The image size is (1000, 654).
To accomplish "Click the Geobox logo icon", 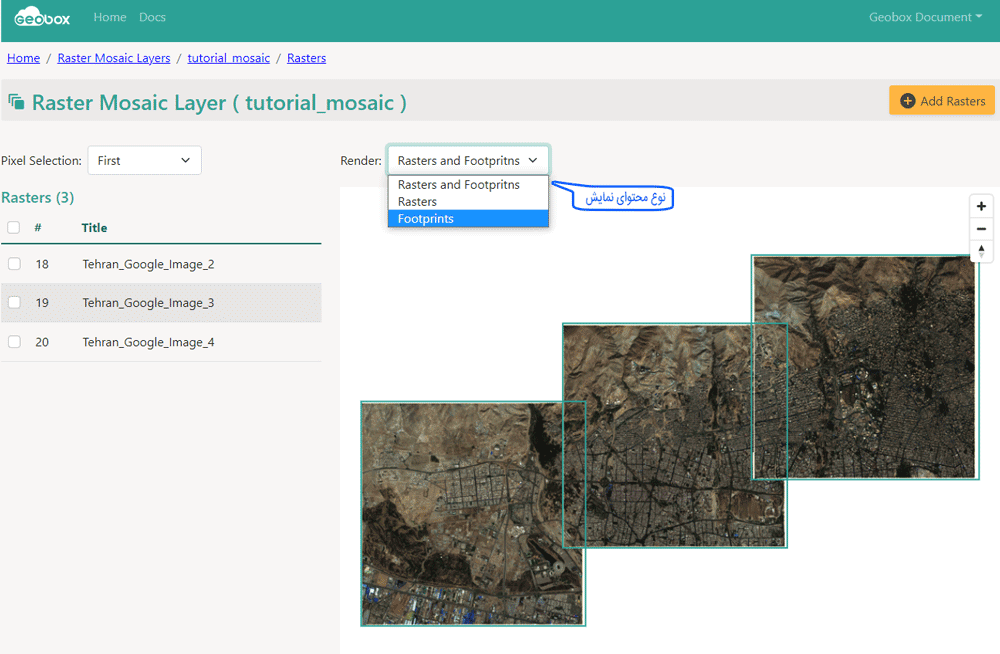I will point(42,17).
